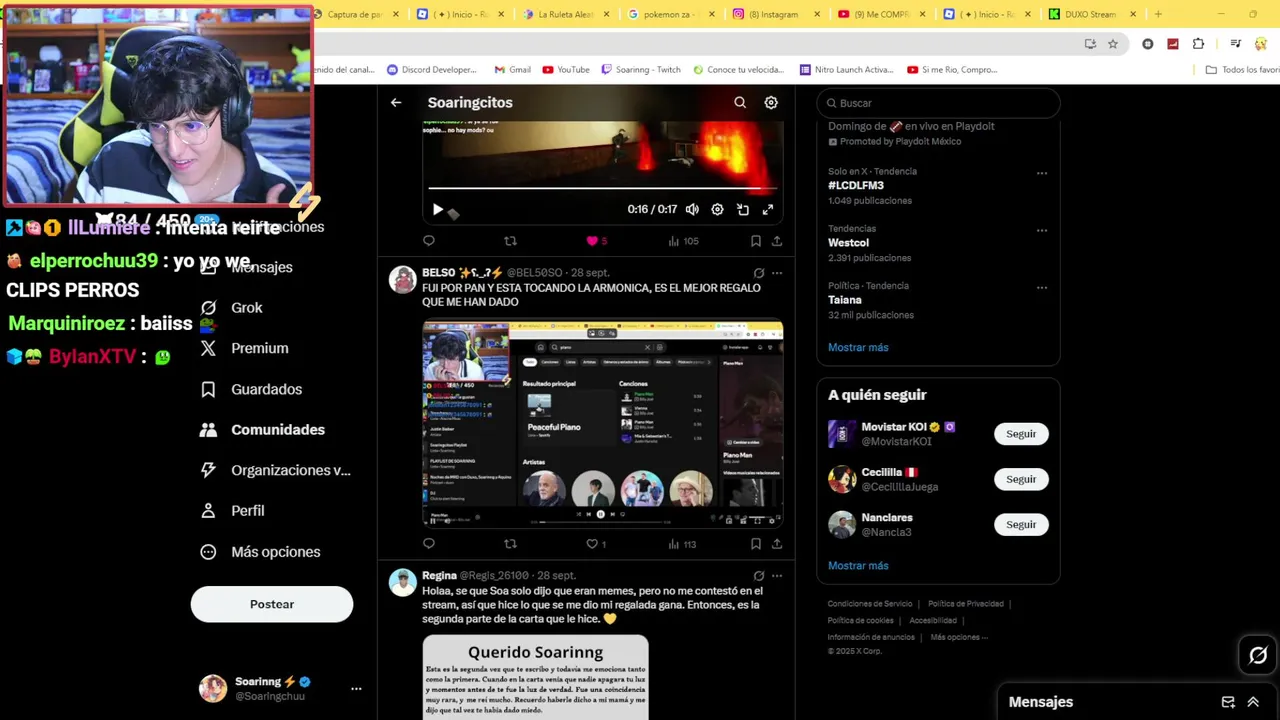Open Premium in the sidebar
The image size is (1280, 720).
(x=244, y=348)
